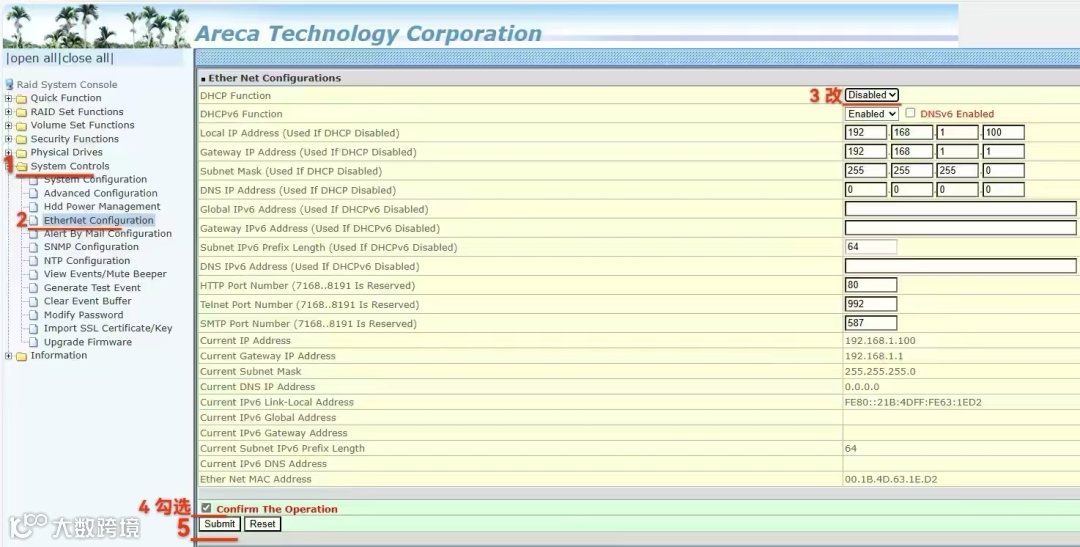1080x547 pixels.
Task: Uncheck Confirm The Operation checkbox
Action: [x=206, y=508]
